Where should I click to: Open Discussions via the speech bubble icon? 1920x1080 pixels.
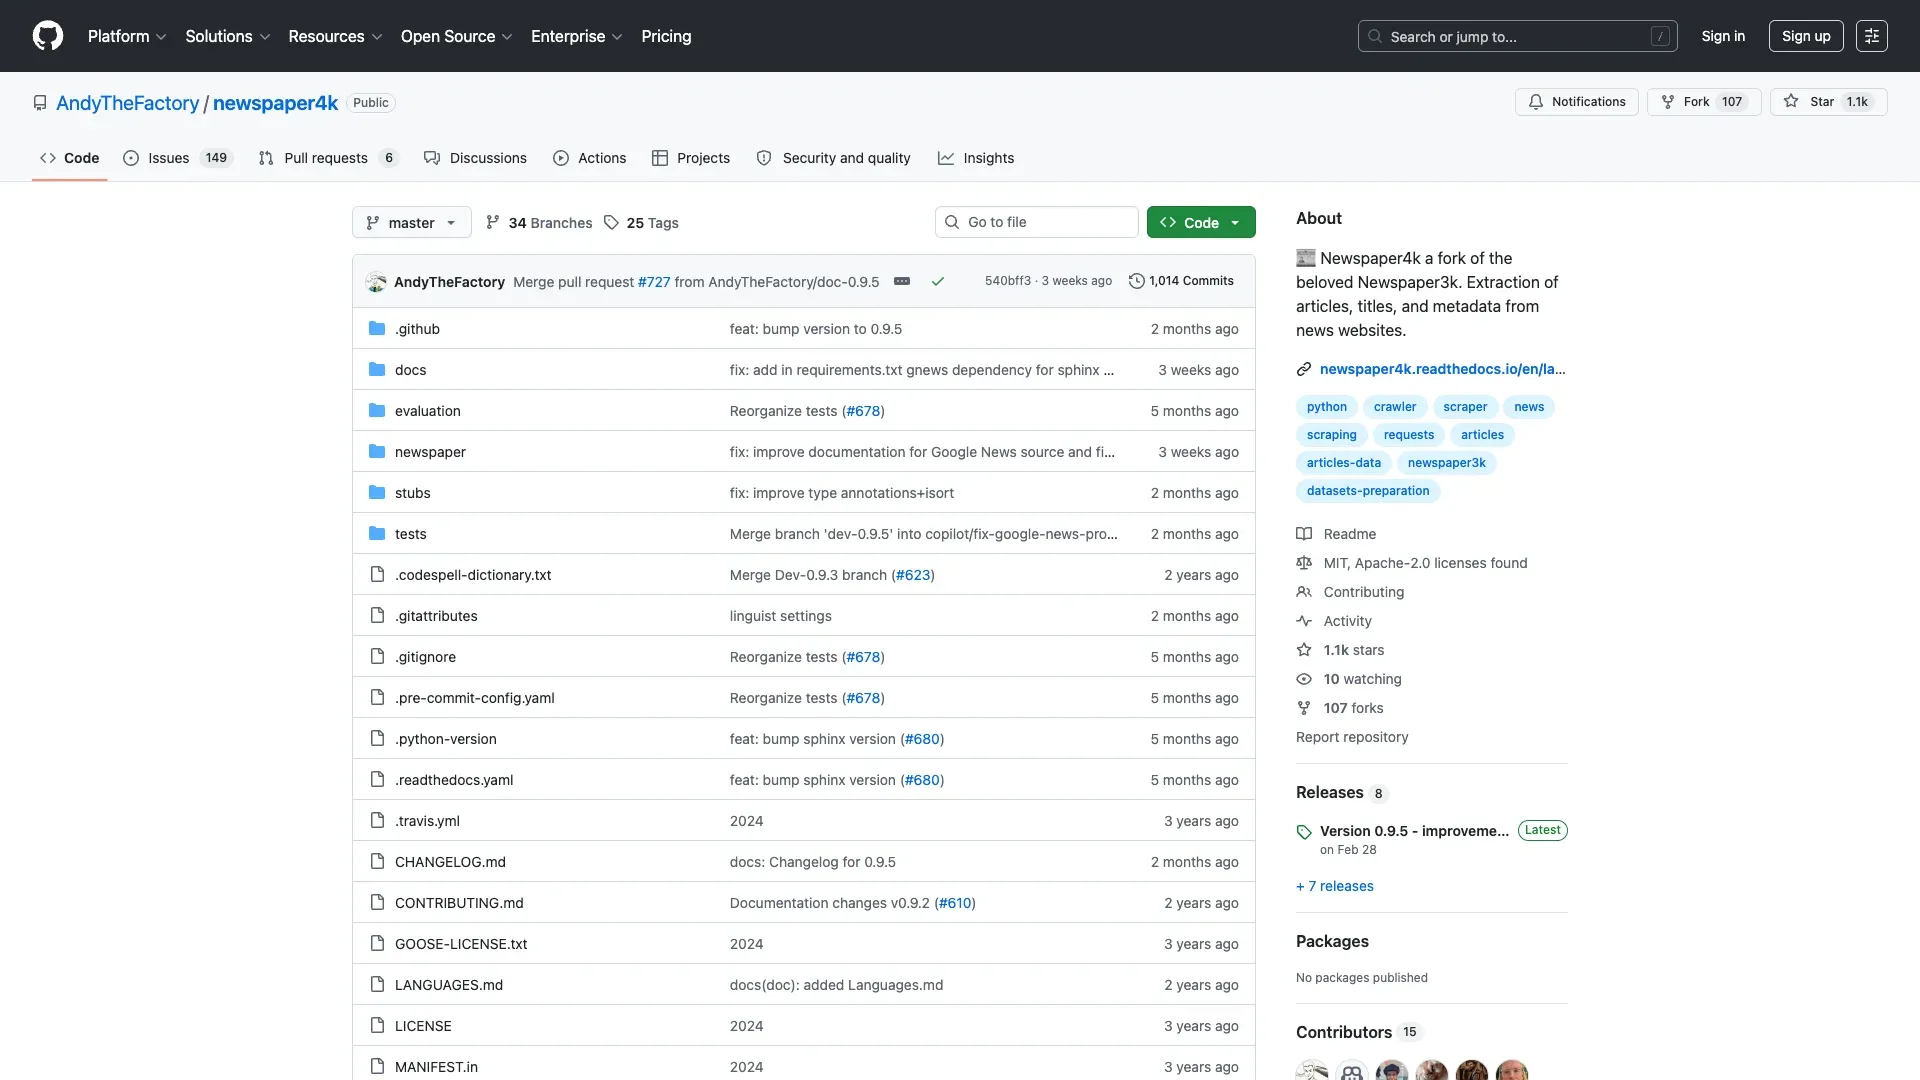pos(432,158)
